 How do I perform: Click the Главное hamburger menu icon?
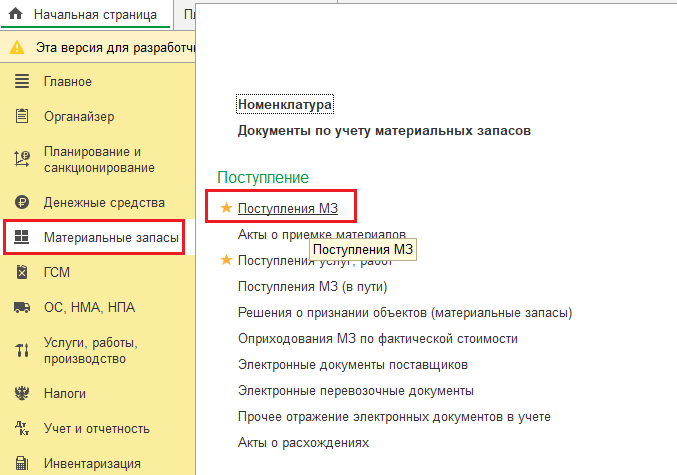(22, 81)
